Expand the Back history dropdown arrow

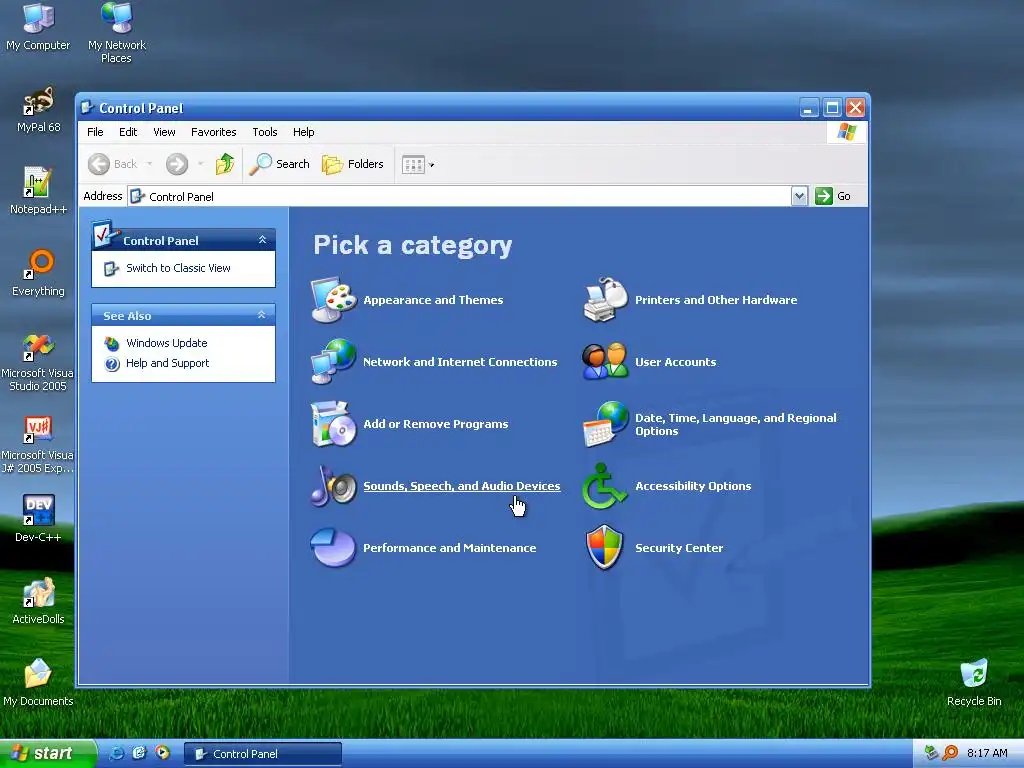pyautogui.click(x=149, y=164)
